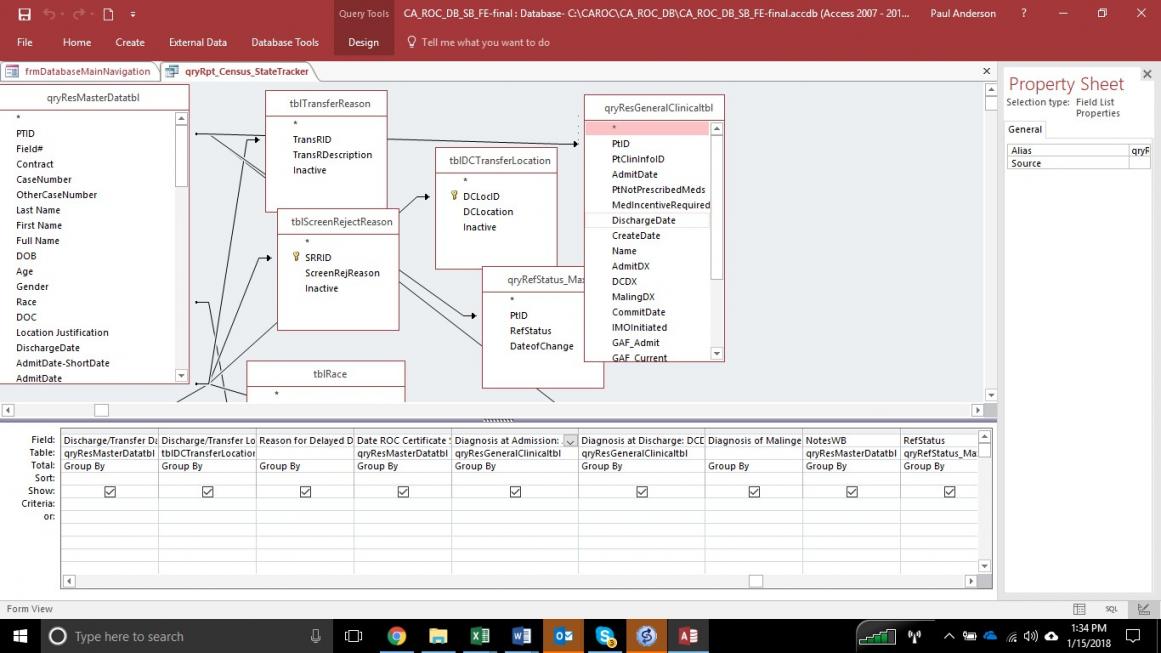Viewport: 1161px width, 653px height.
Task: Switch to Datasheet View in status bar
Action: (x=1079, y=609)
